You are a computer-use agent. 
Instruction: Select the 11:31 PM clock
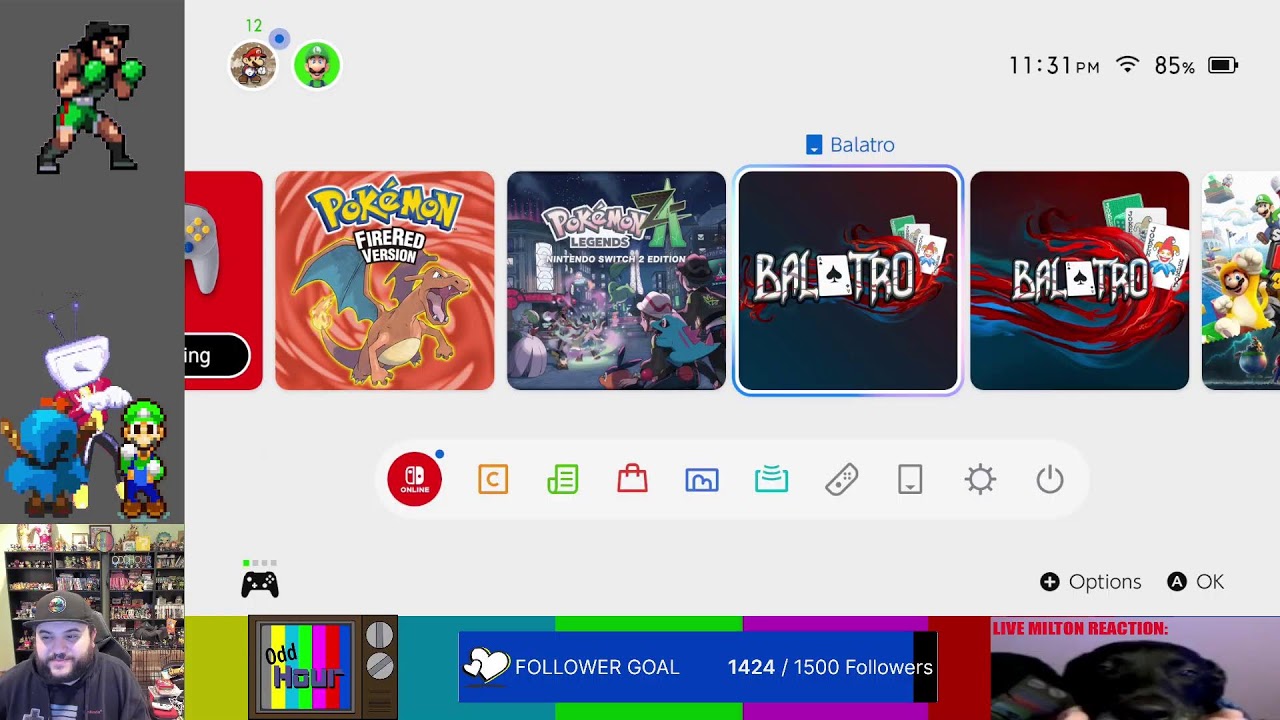point(1054,66)
